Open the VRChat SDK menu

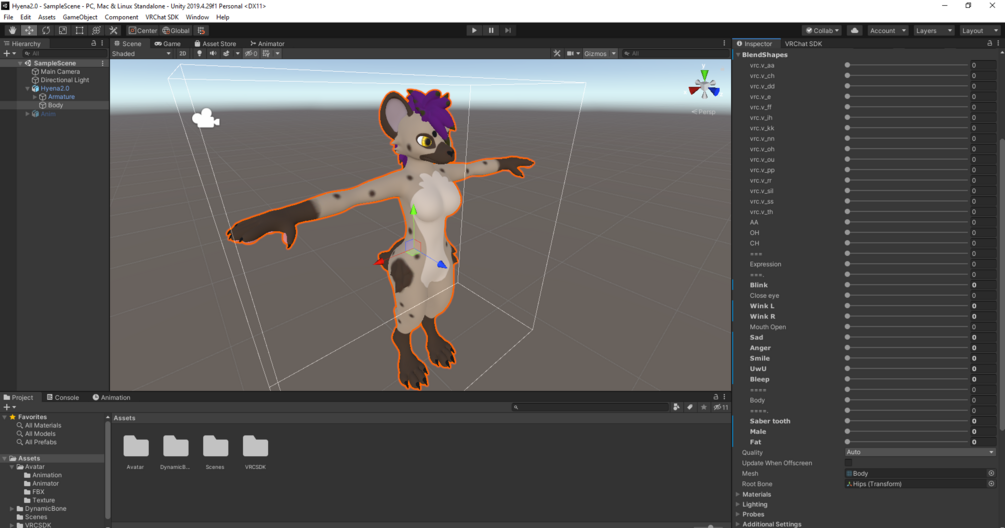pos(162,17)
